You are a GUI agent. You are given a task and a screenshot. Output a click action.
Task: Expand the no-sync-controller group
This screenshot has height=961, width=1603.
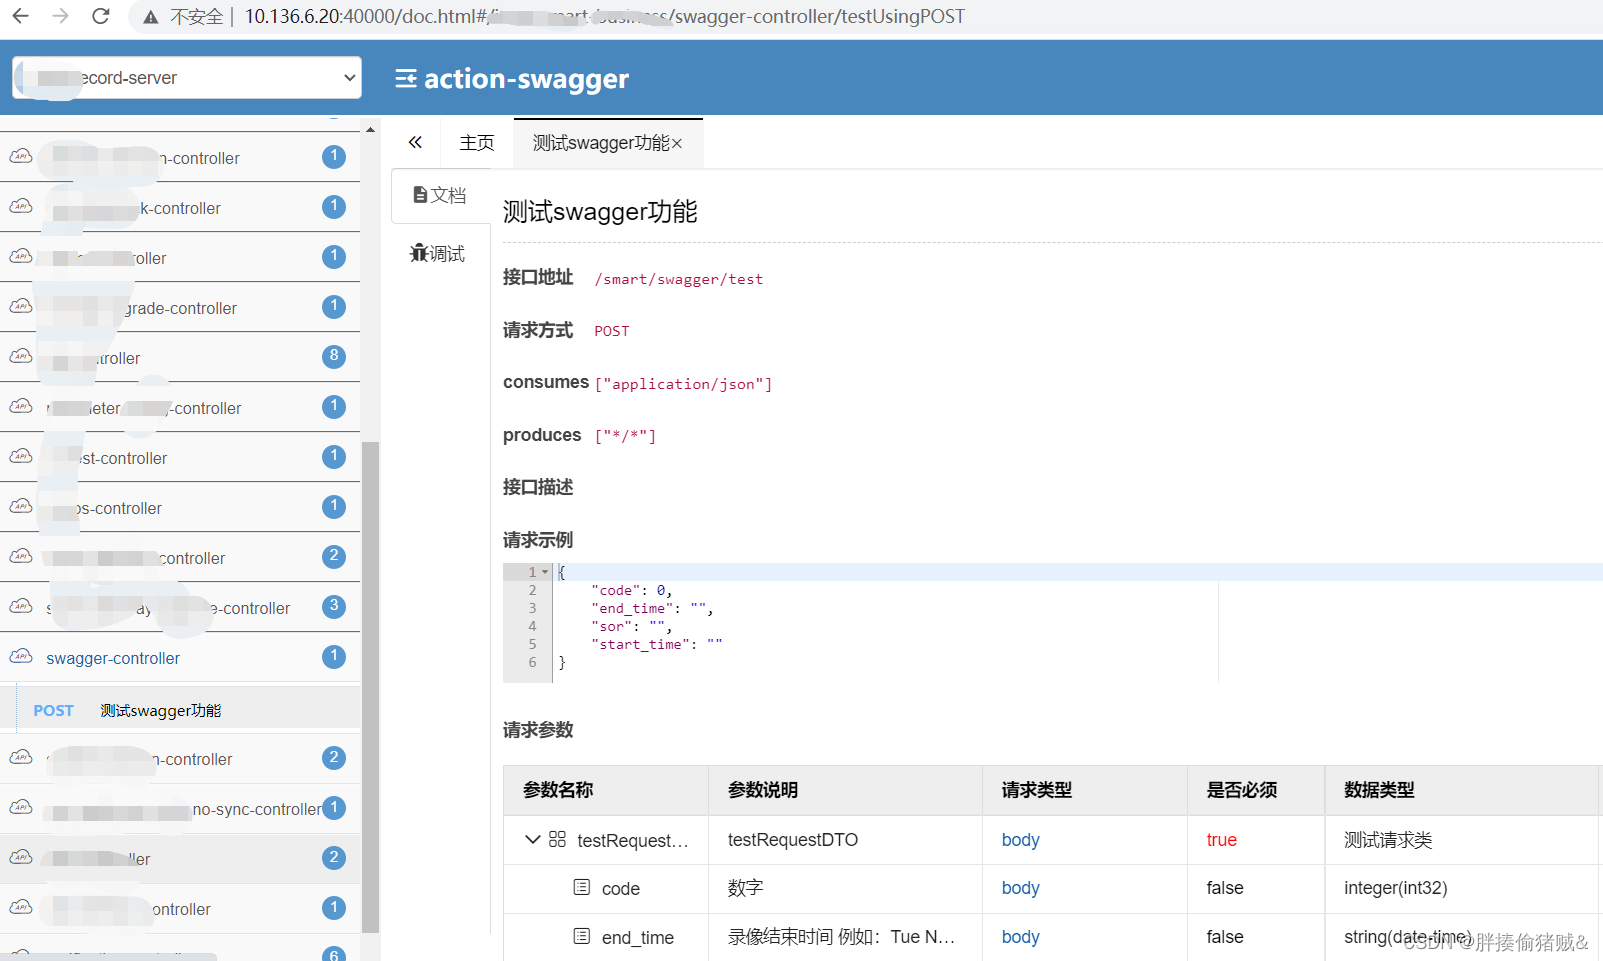point(180,809)
